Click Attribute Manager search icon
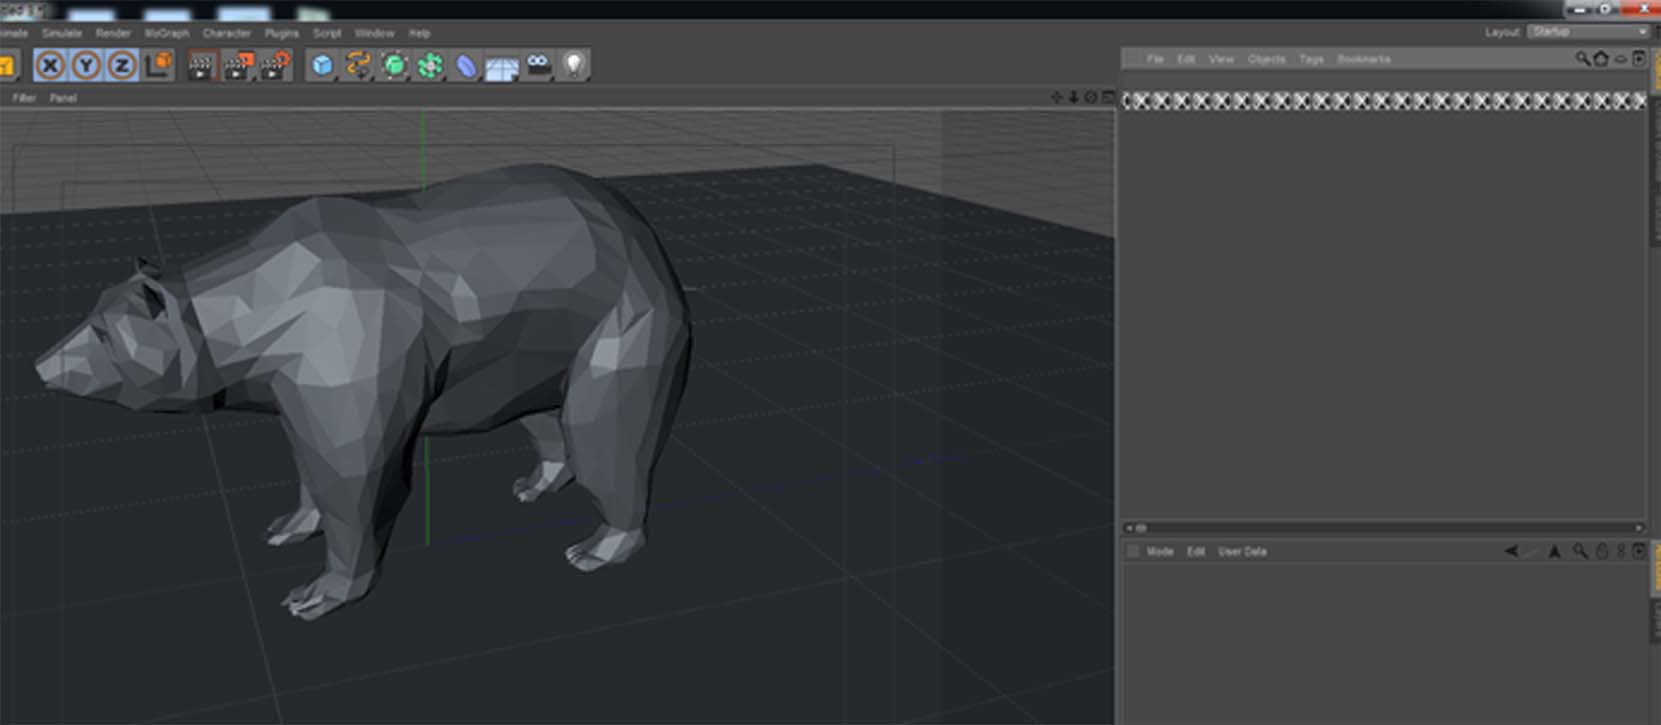The width and height of the screenshot is (1661, 725). click(1580, 552)
